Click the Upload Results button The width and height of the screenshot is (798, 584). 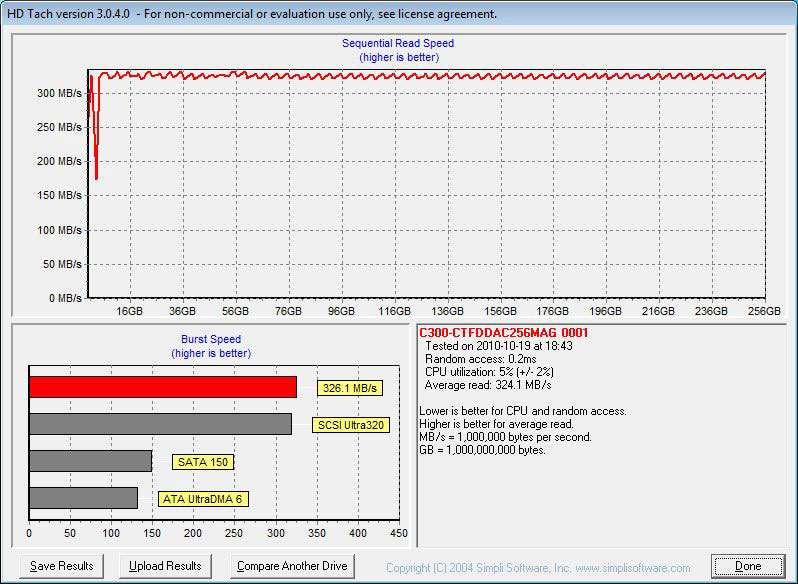tap(165, 566)
